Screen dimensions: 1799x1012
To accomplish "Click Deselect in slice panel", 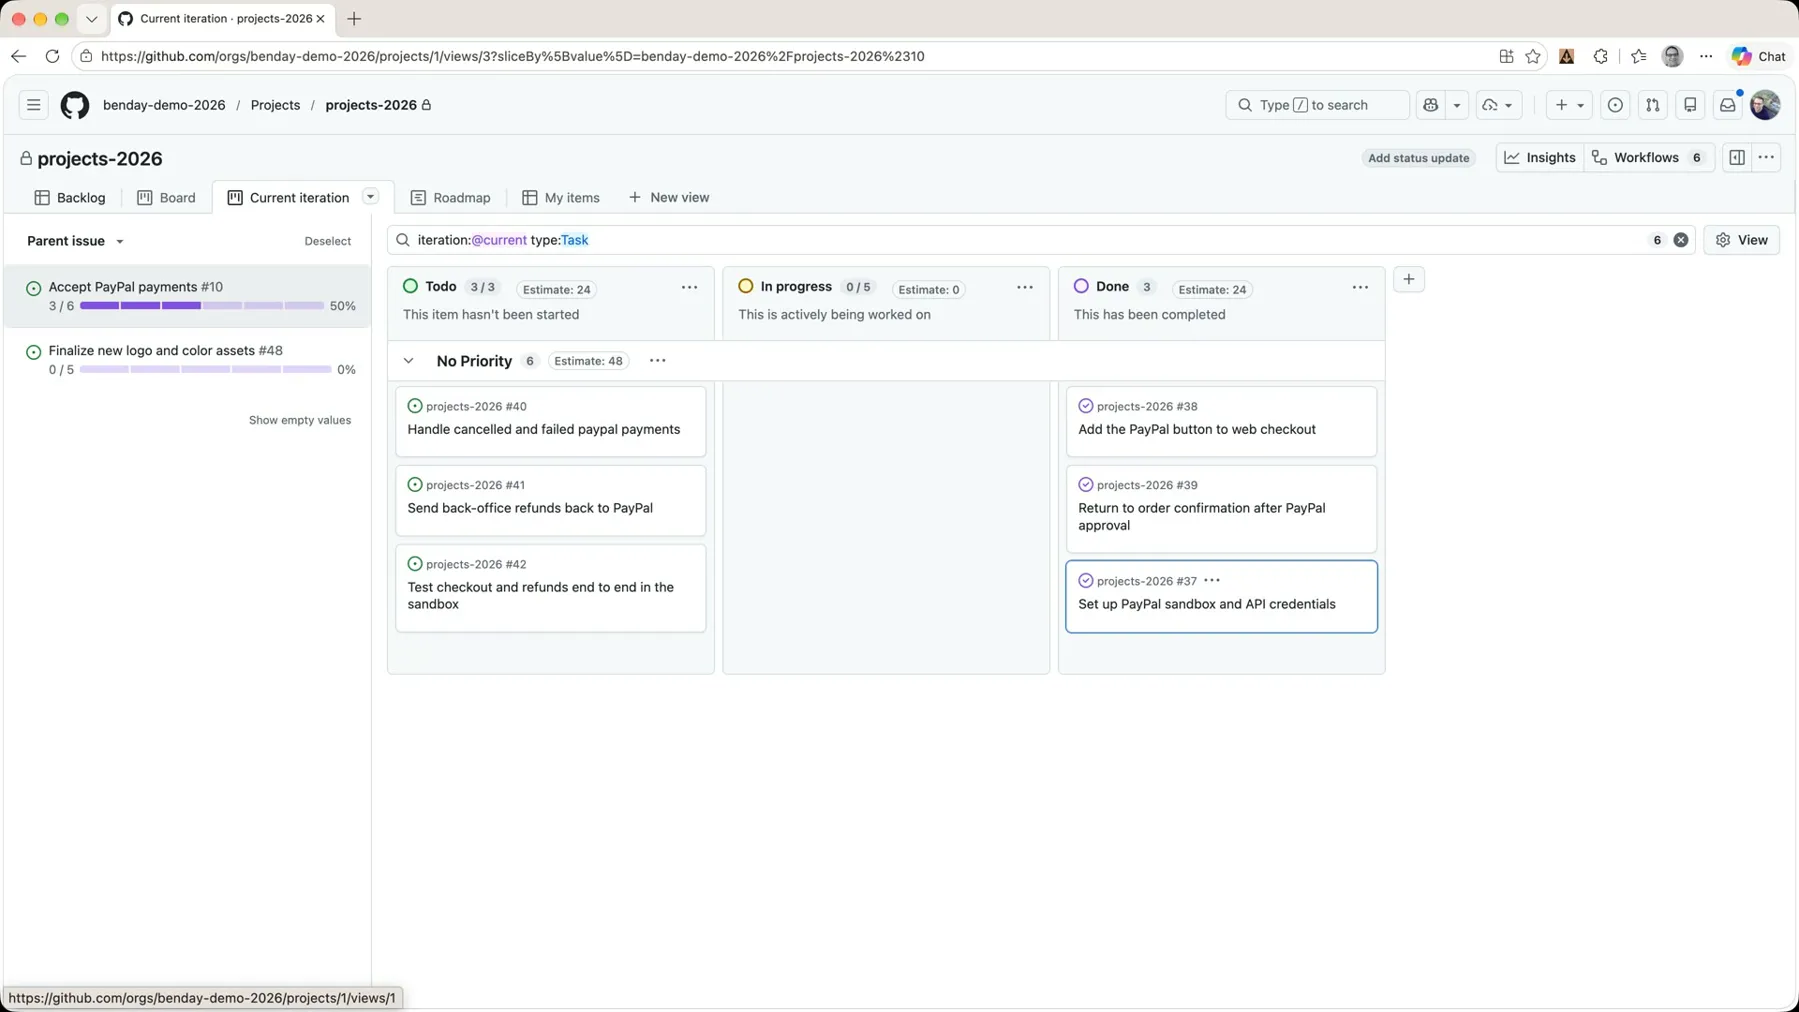I will pos(328,241).
